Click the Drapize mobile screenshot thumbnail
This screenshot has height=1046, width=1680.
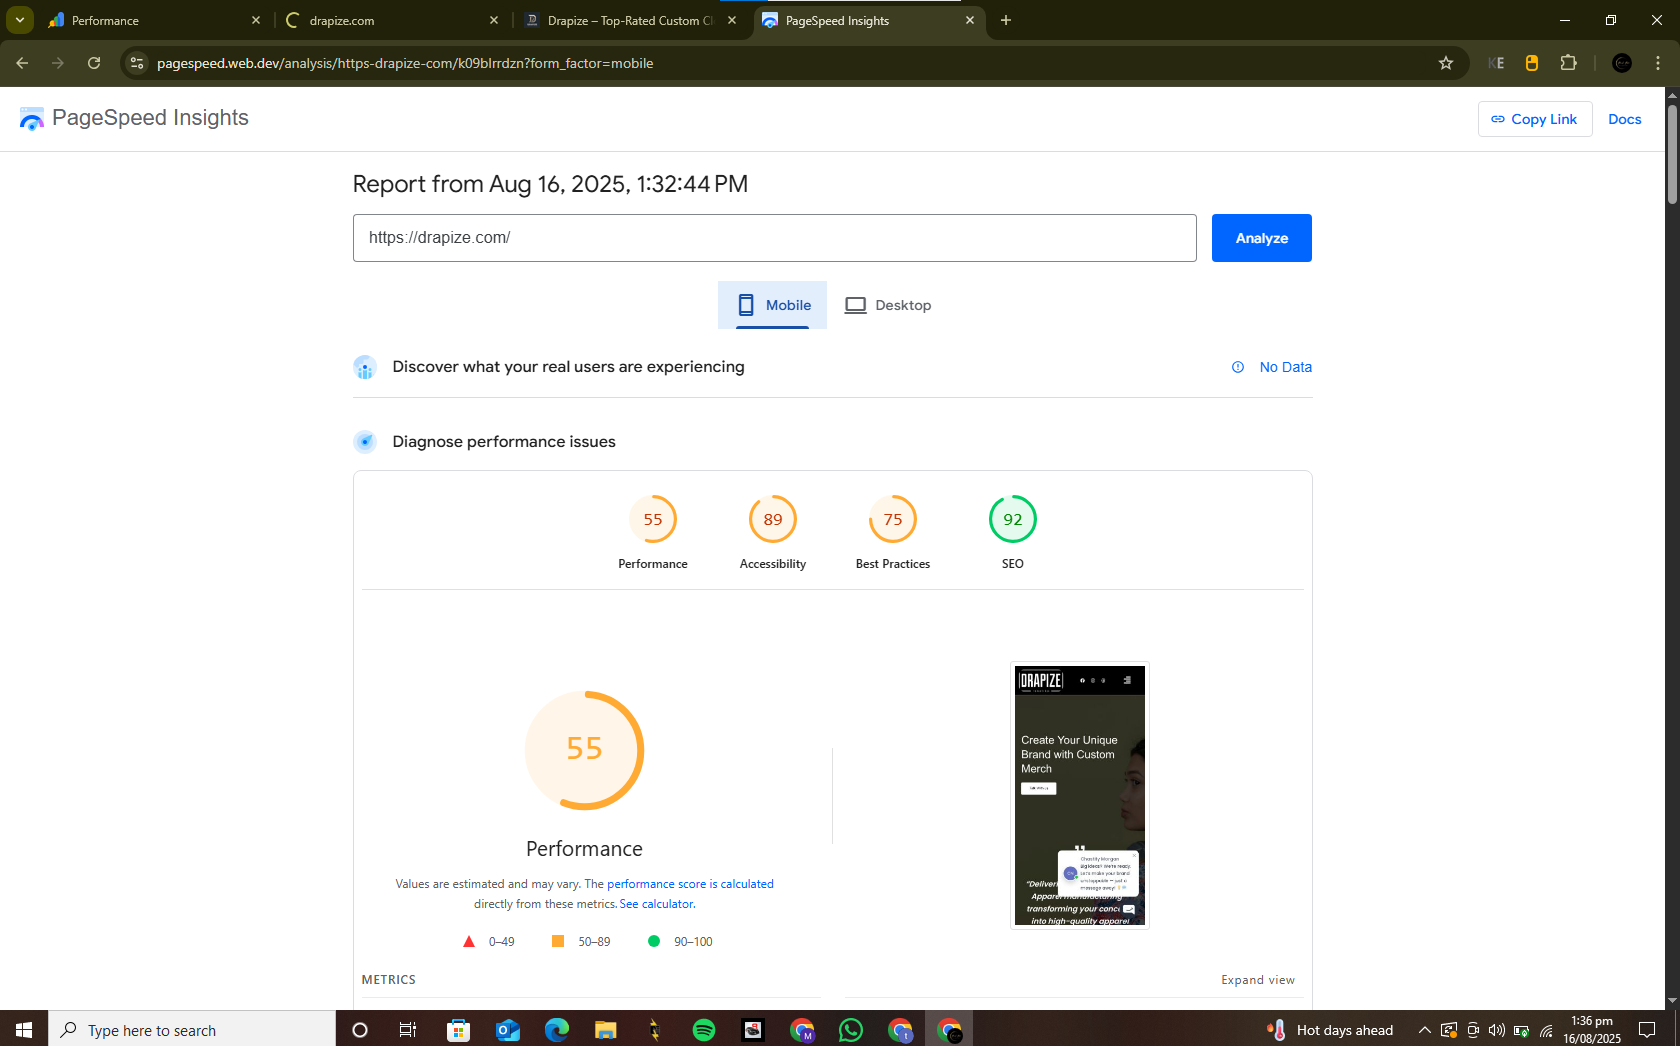point(1080,796)
